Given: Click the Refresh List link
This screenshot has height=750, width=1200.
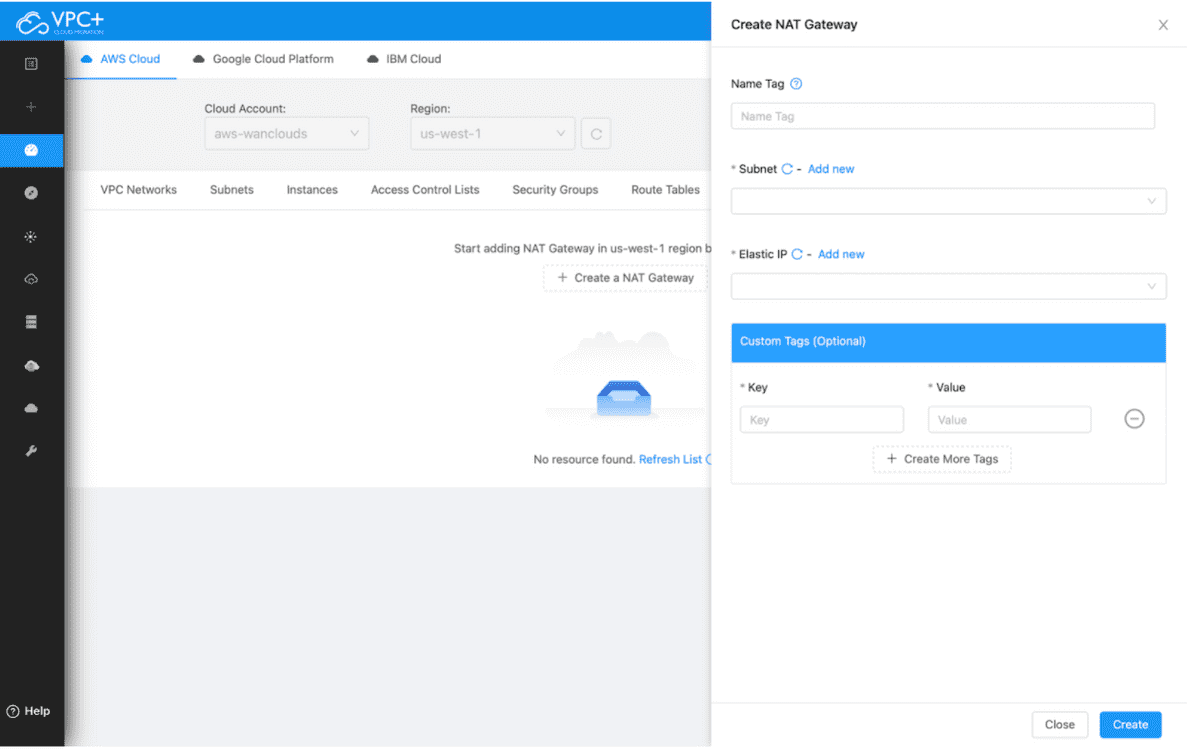Looking at the screenshot, I should (x=671, y=460).
